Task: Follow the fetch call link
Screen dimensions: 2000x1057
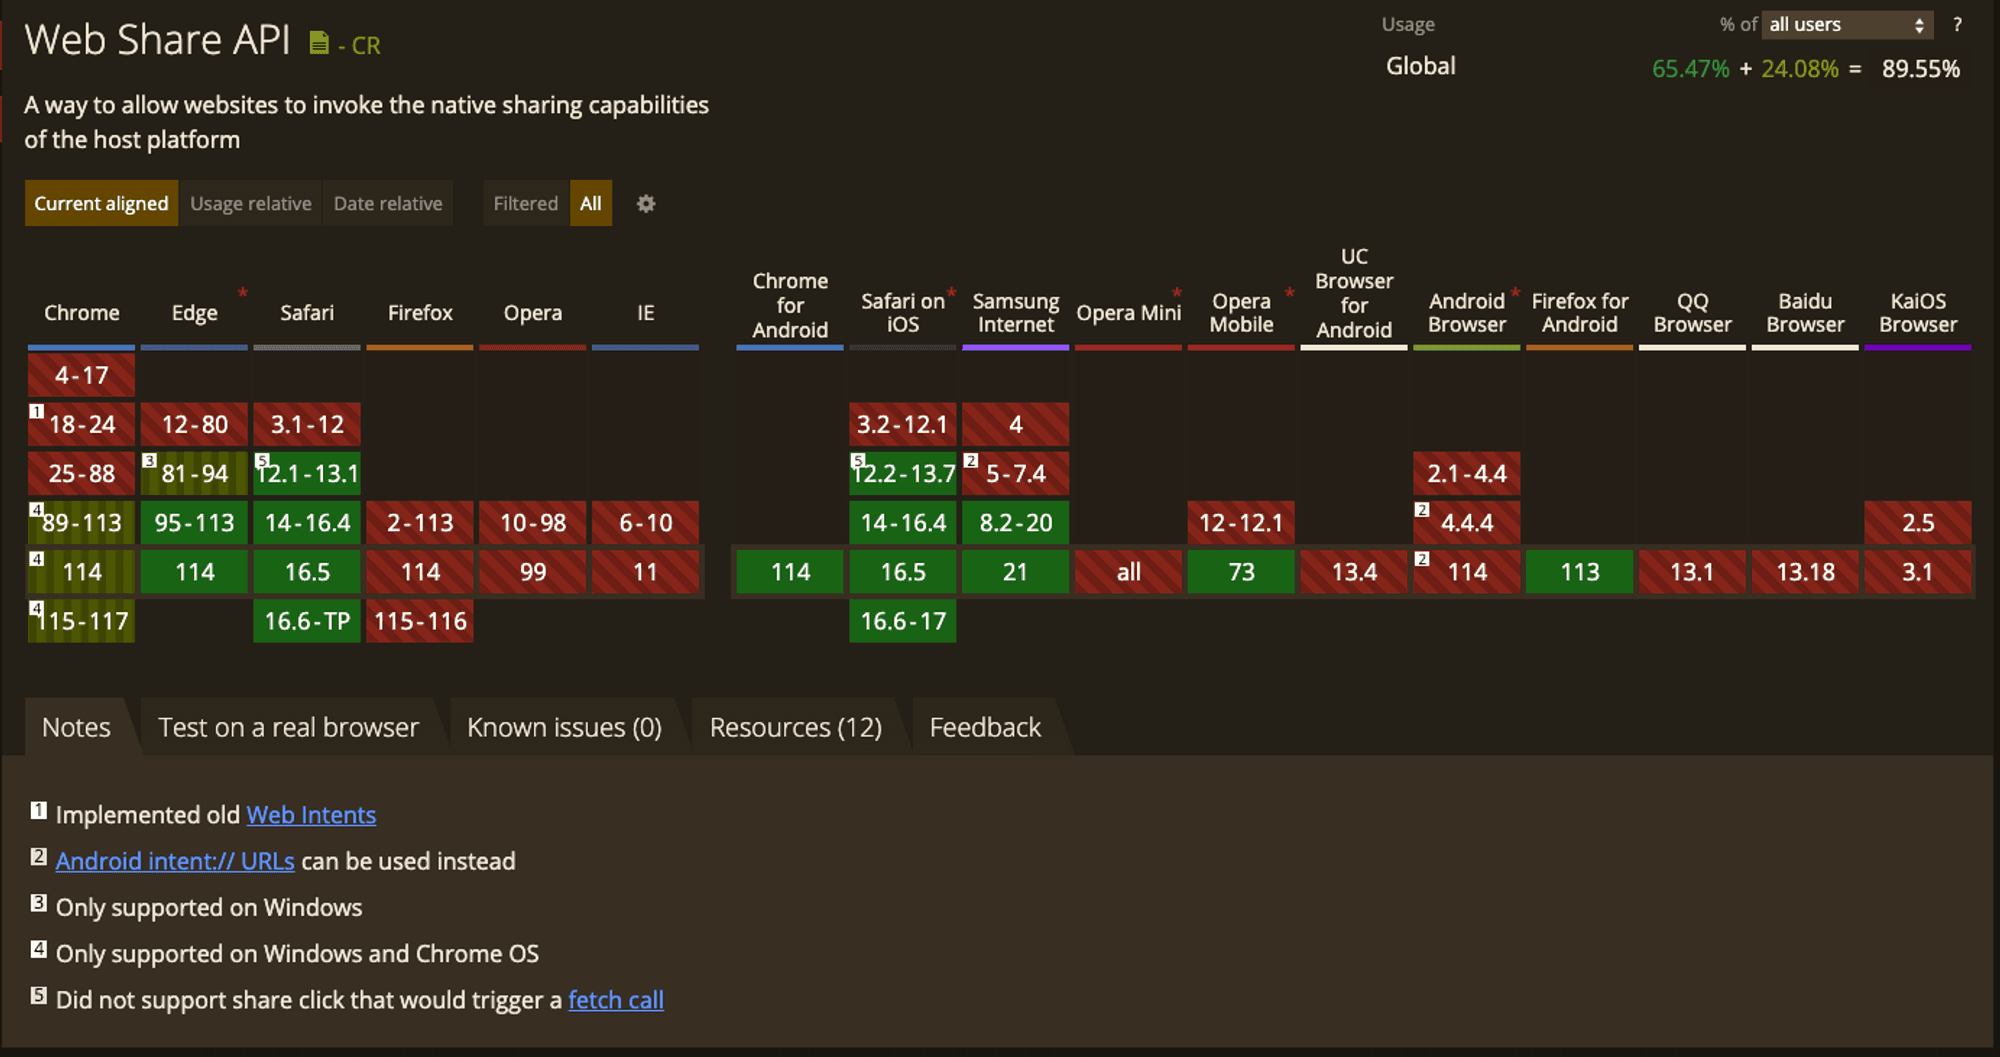Action: (x=616, y=1000)
